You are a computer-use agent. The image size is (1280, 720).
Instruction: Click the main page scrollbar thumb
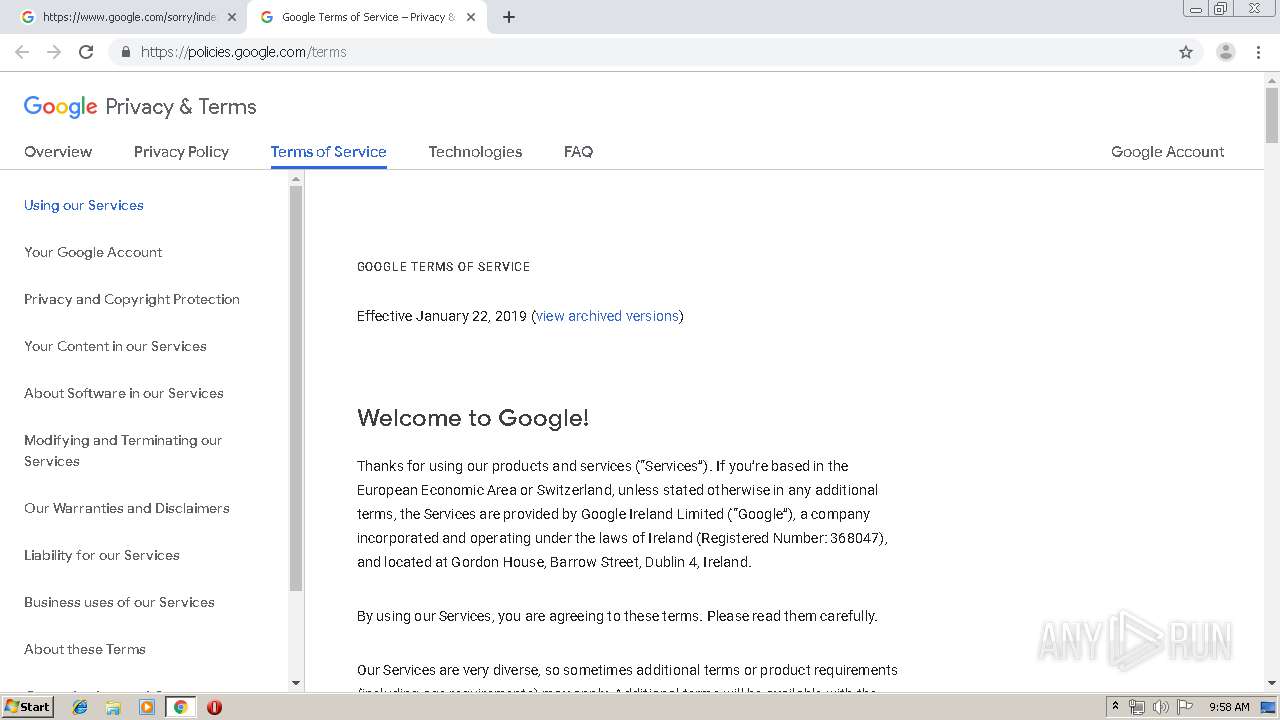(x=1271, y=115)
